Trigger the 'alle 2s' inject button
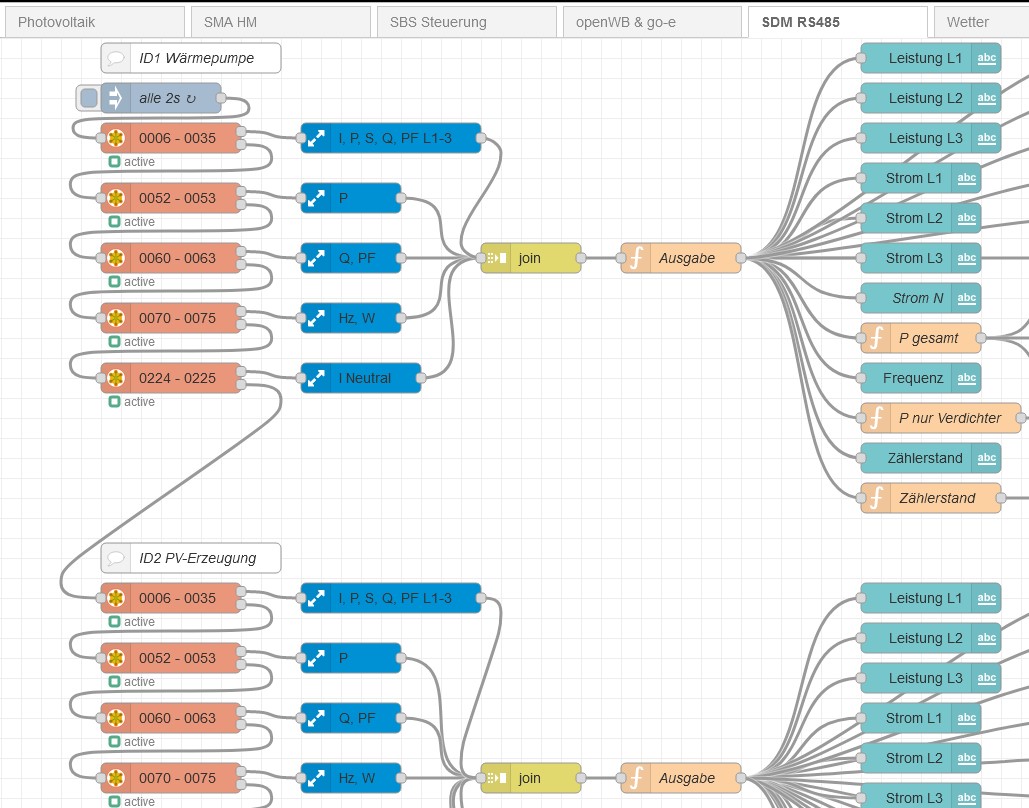Viewport: 1029px width, 808px height. point(89,98)
